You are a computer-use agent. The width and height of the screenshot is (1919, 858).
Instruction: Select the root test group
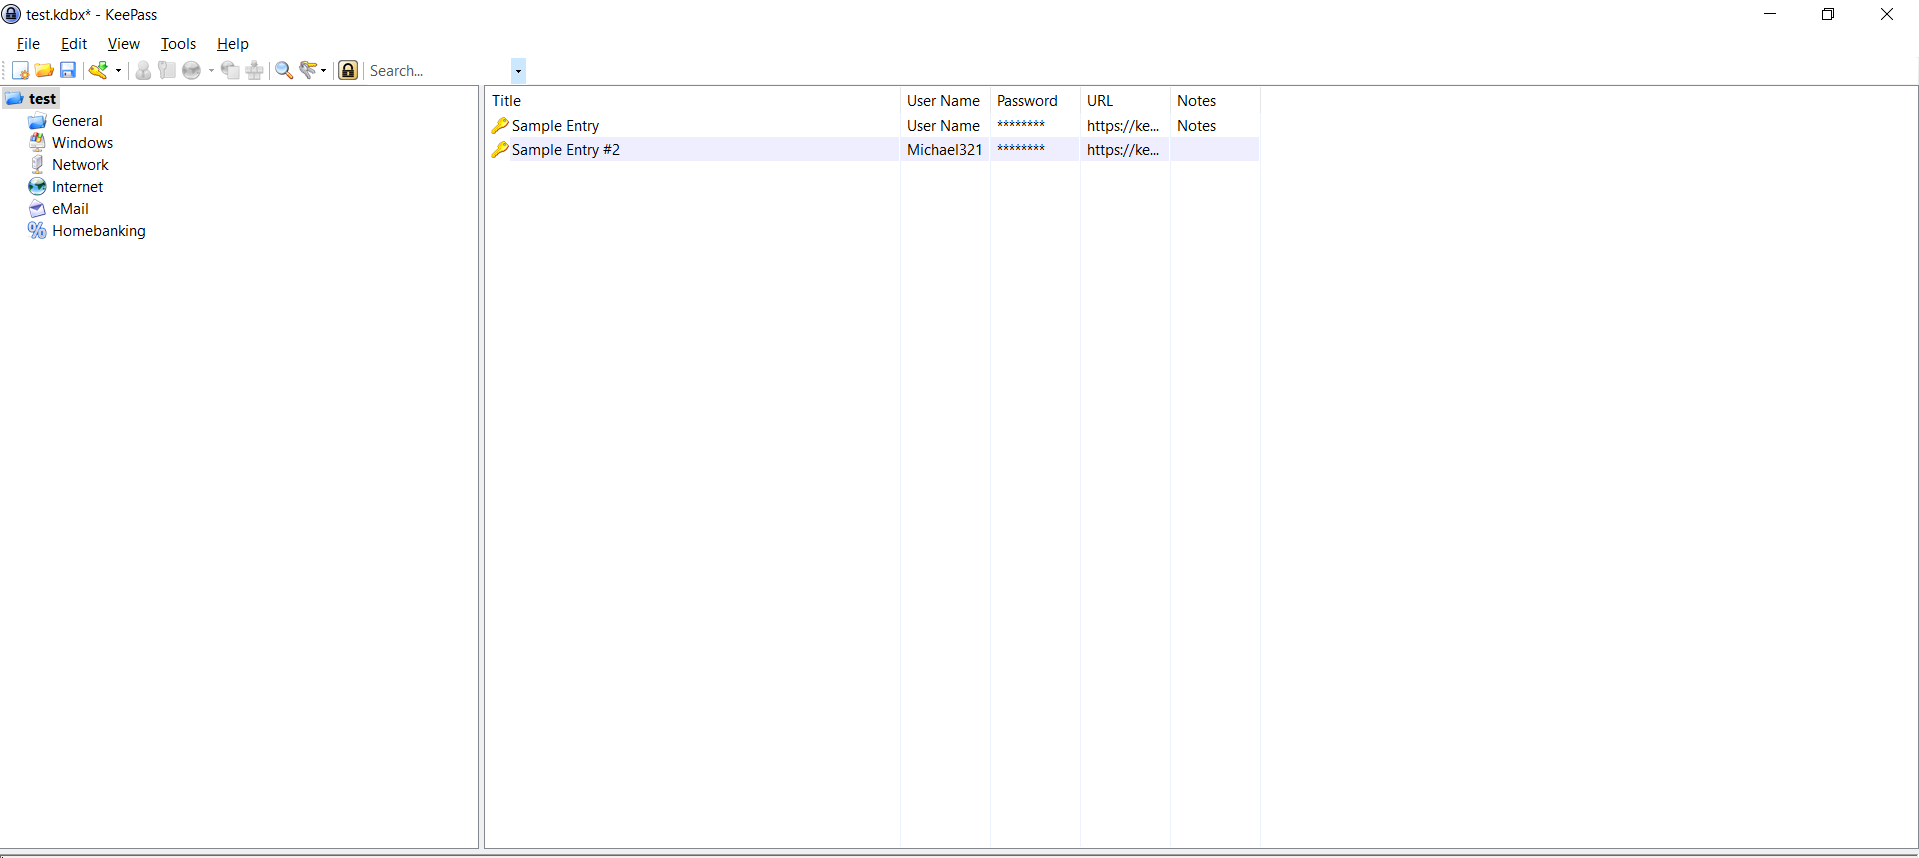42,98
